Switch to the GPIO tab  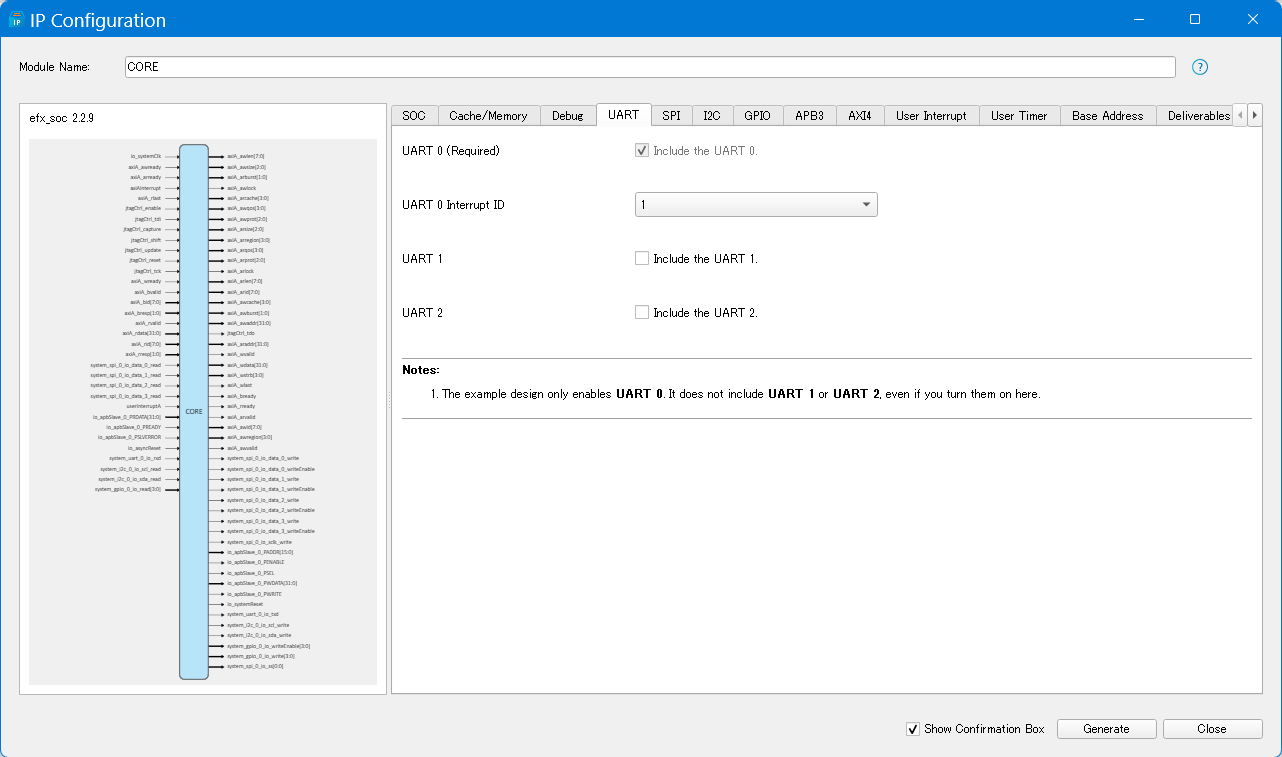tap(757, 116)
